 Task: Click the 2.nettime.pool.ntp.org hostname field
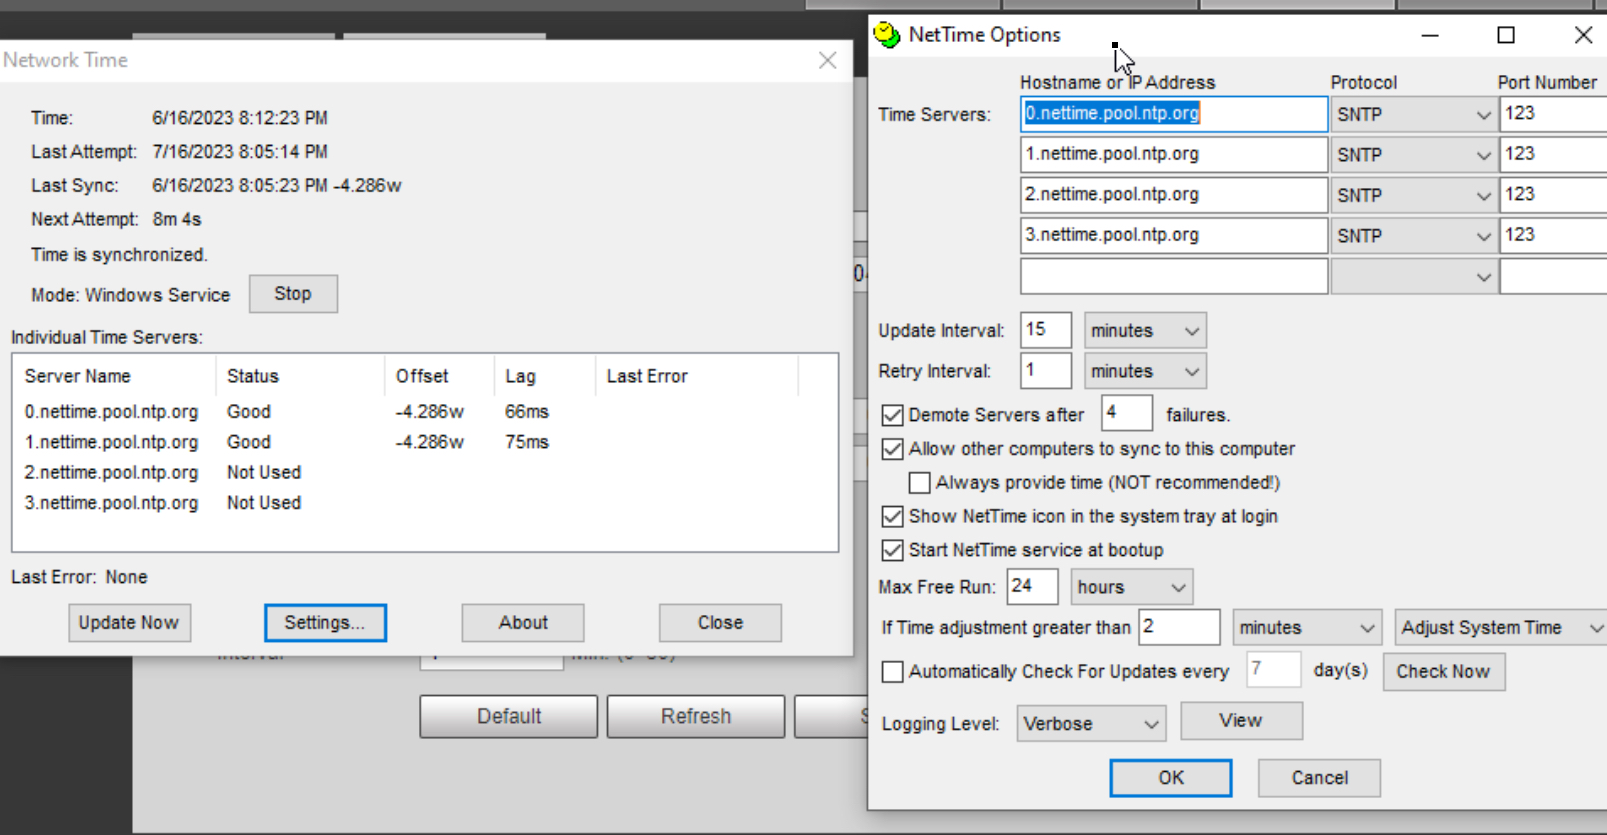point(1174,195)
